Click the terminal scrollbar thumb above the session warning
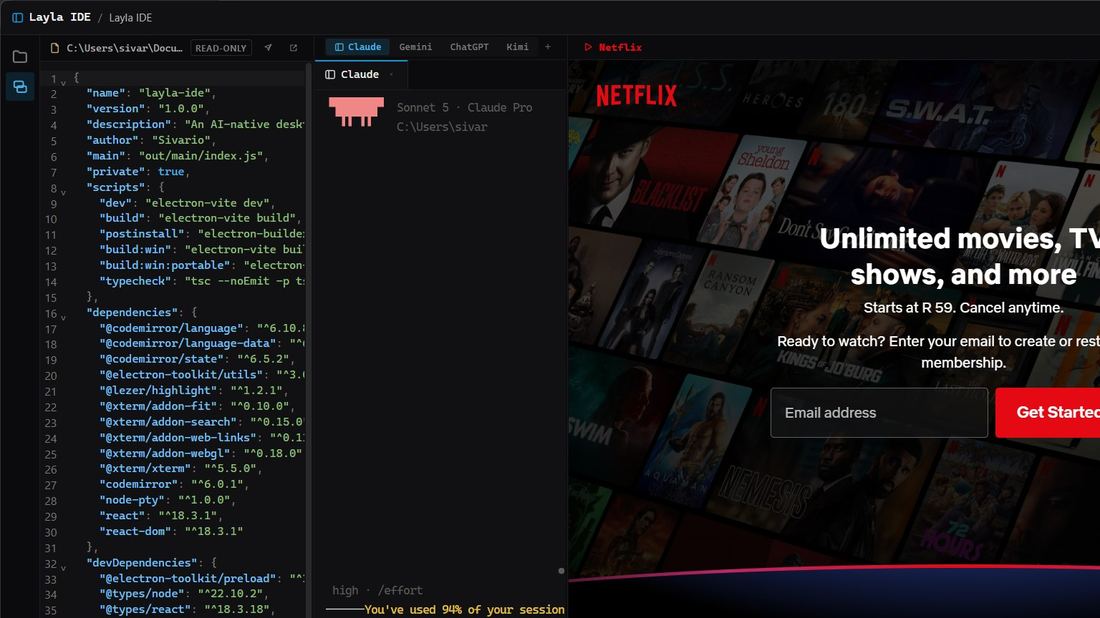Screen dimensions: 1100x618 coord(561,571)
